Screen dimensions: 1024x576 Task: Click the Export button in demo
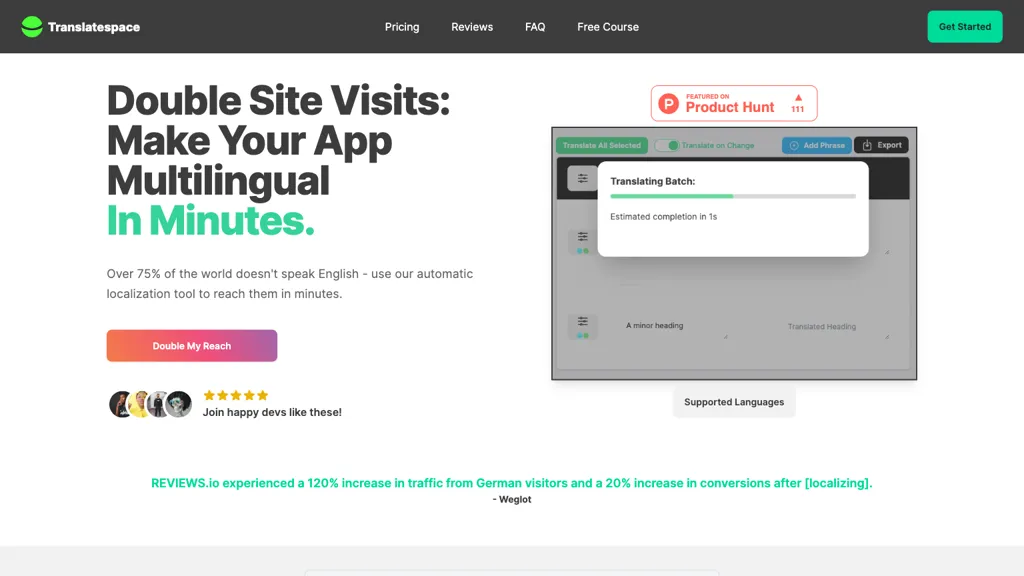pos(881,146)
